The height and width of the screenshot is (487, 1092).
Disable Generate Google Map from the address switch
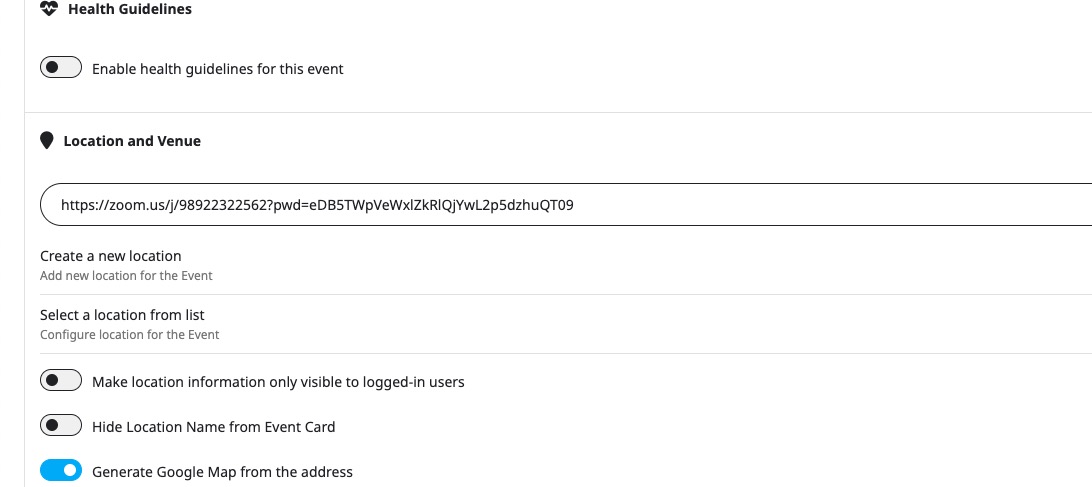tap(61, 470)
